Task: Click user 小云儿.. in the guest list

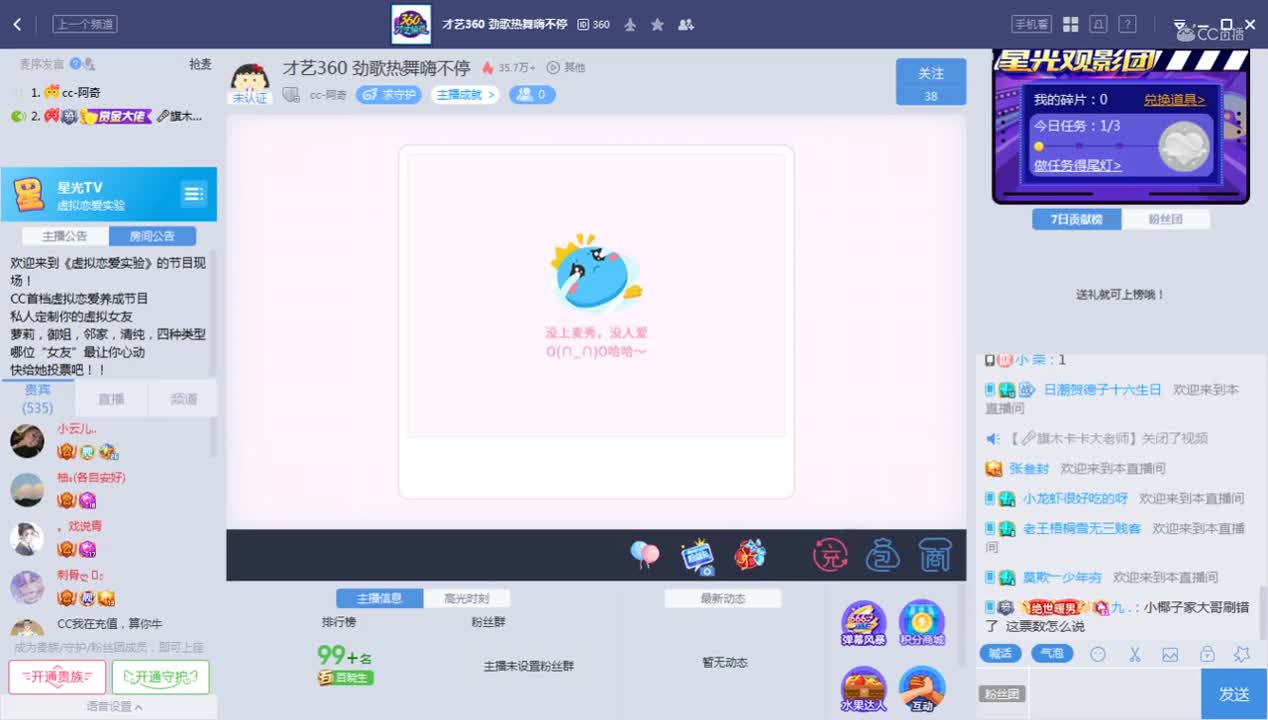Action: (77, 429)
